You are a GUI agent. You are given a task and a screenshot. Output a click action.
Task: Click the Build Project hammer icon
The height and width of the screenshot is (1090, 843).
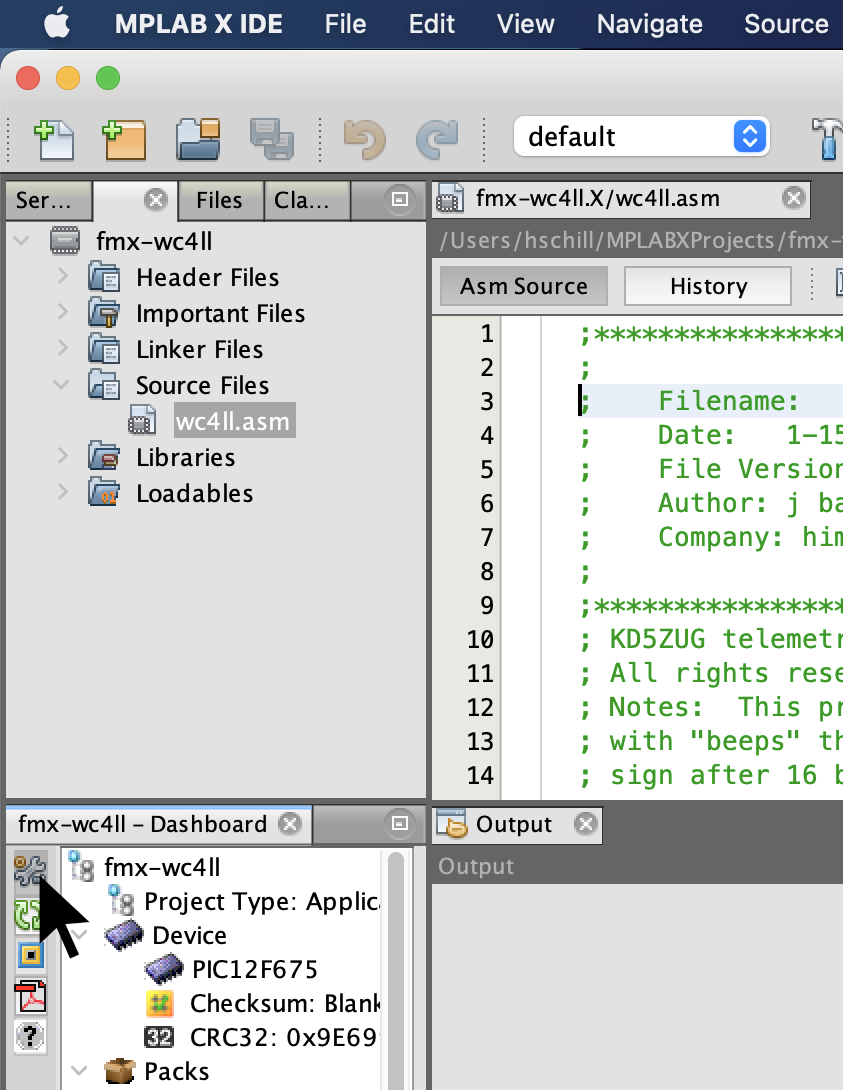(x=826, y=138)
